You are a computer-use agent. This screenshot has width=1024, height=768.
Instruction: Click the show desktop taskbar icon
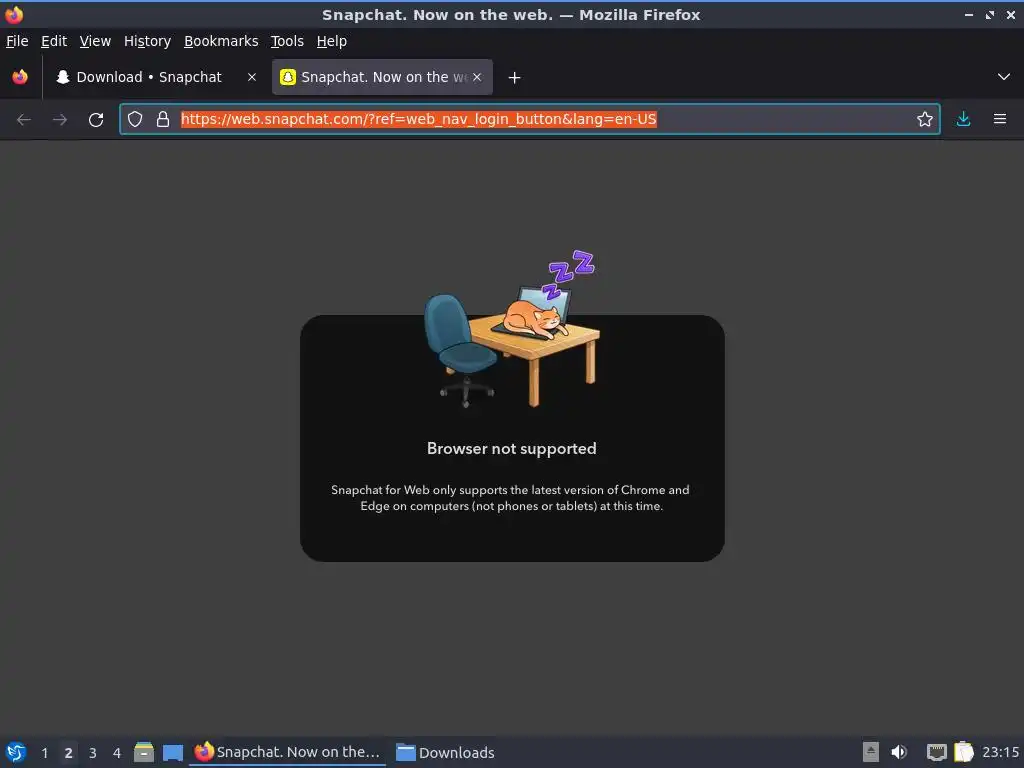(173, 753)
